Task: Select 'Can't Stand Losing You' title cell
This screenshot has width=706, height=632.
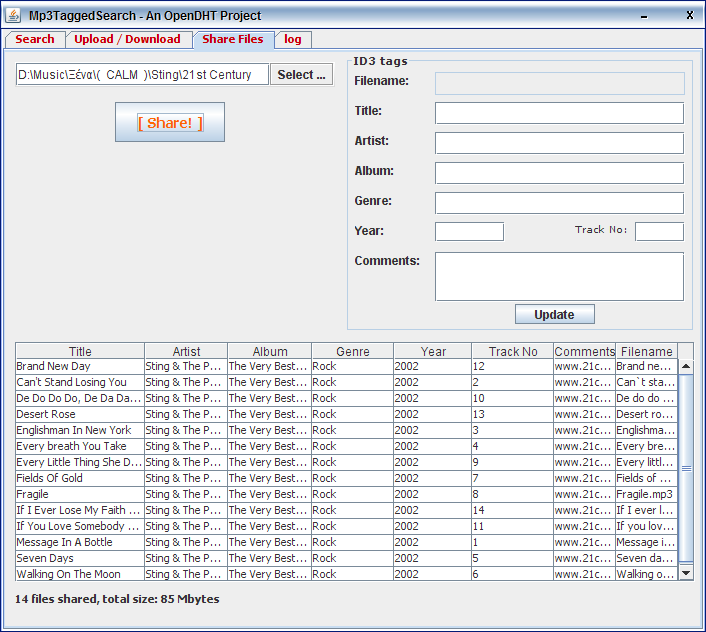Action: click(x=80, y=382)
